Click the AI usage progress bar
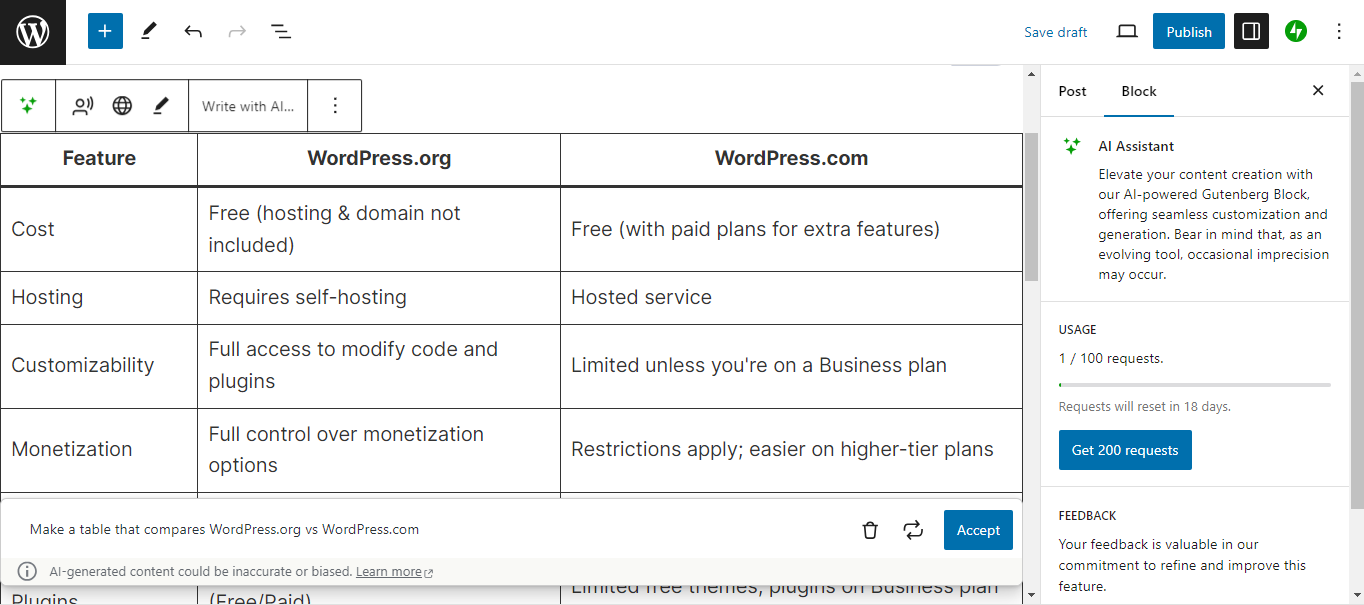Viewport: 1364px width, 605px height. click(1194, 383)
